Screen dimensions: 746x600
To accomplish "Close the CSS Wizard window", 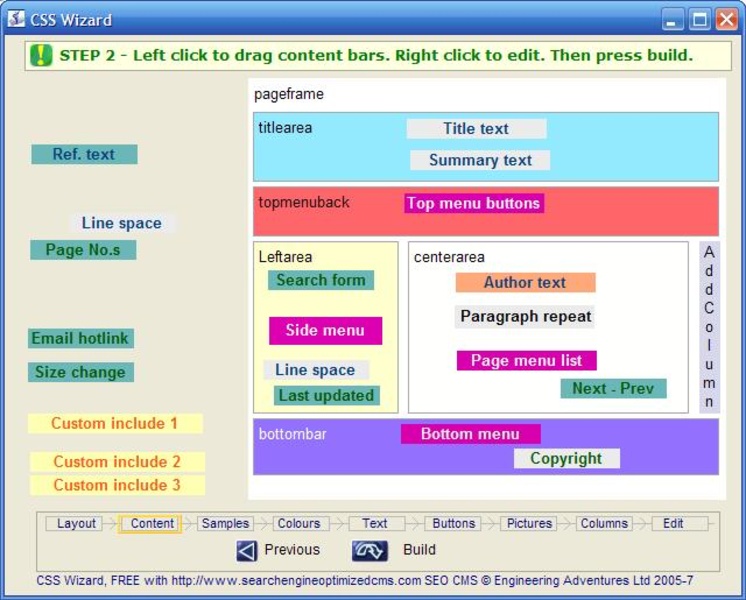I will click(x=726, y=20).
